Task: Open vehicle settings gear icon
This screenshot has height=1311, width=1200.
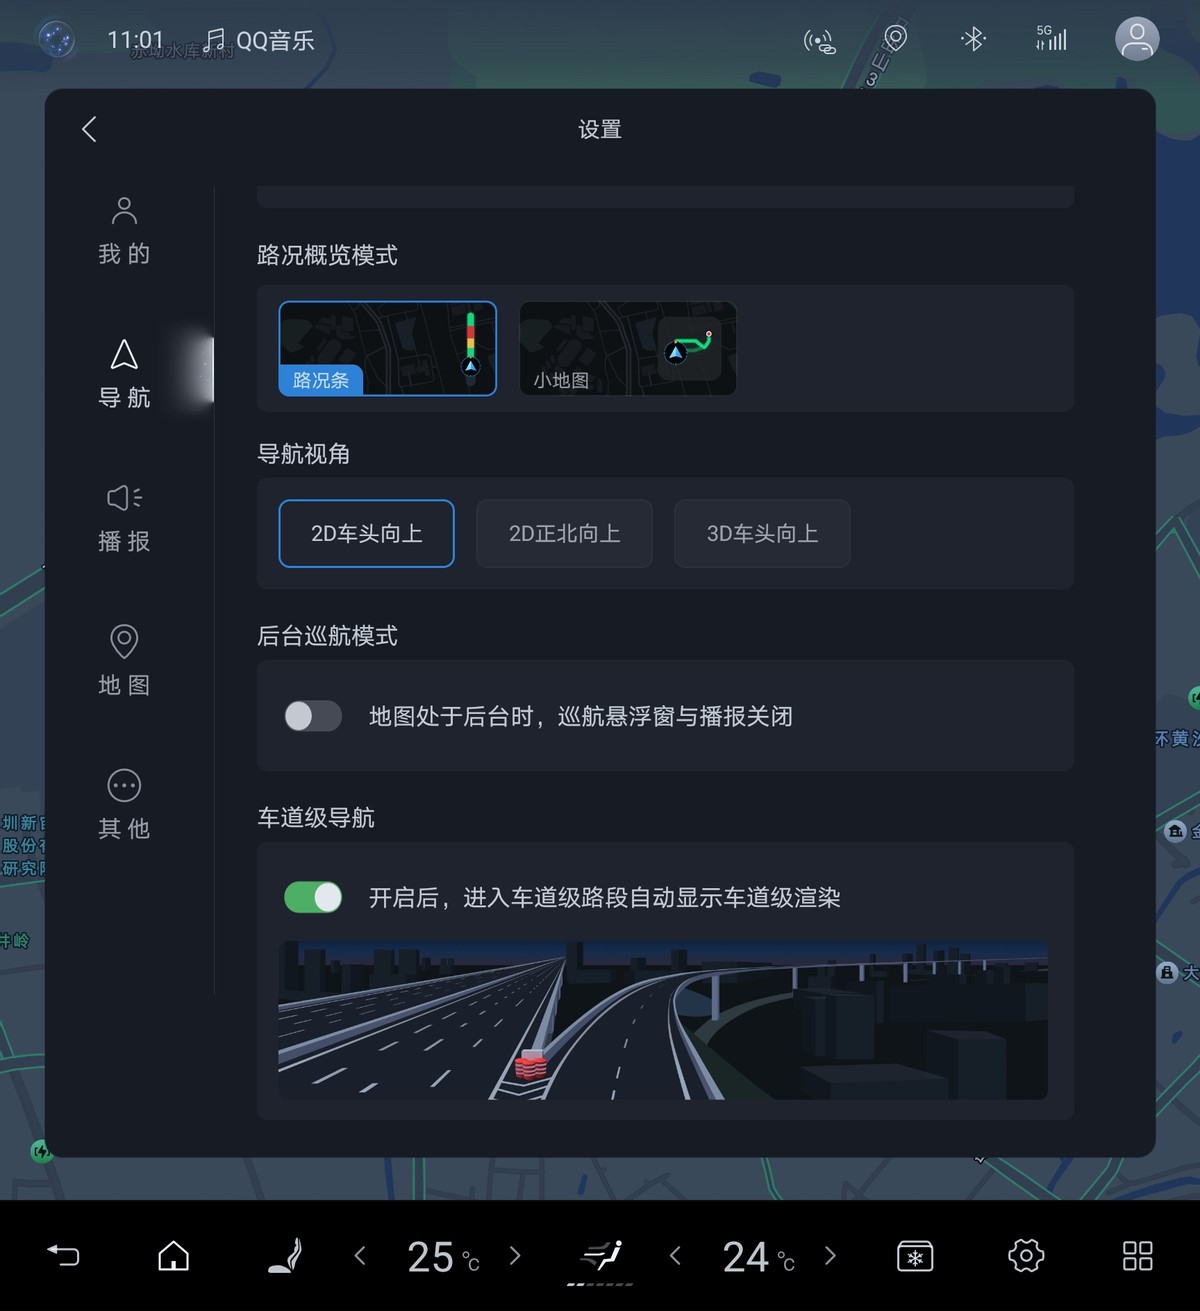Action: pyautogui.click(x=1026, y=1255)
